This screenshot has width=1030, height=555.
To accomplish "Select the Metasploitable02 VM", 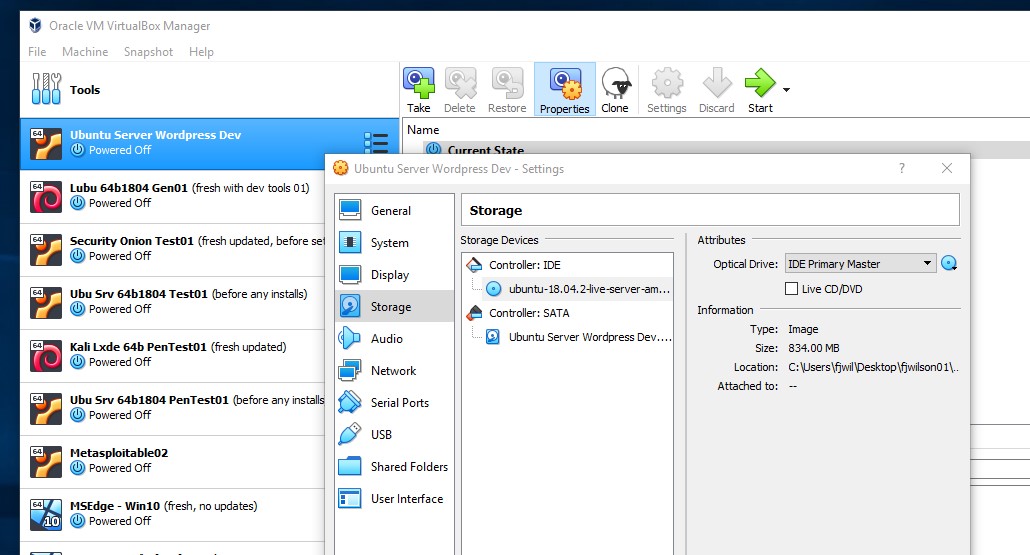I will pos(173,462).
